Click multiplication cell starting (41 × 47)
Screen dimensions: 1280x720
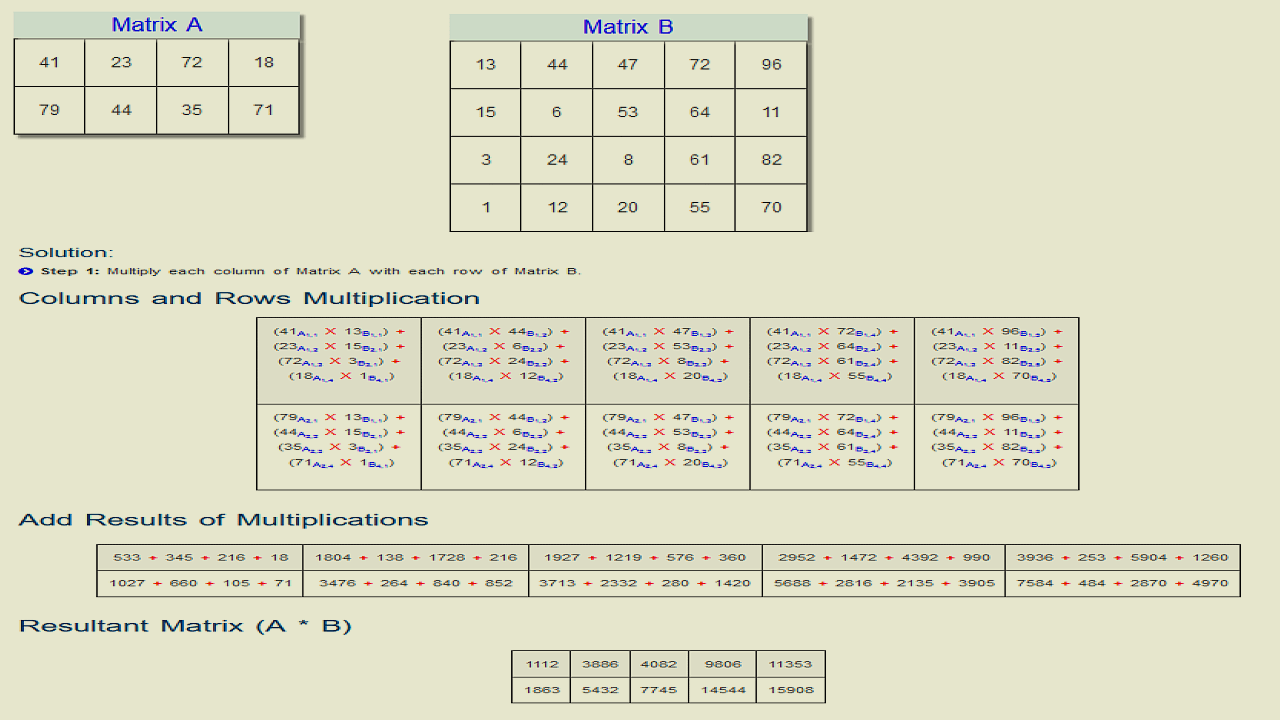pyautogui.click(x=668, y=361)
